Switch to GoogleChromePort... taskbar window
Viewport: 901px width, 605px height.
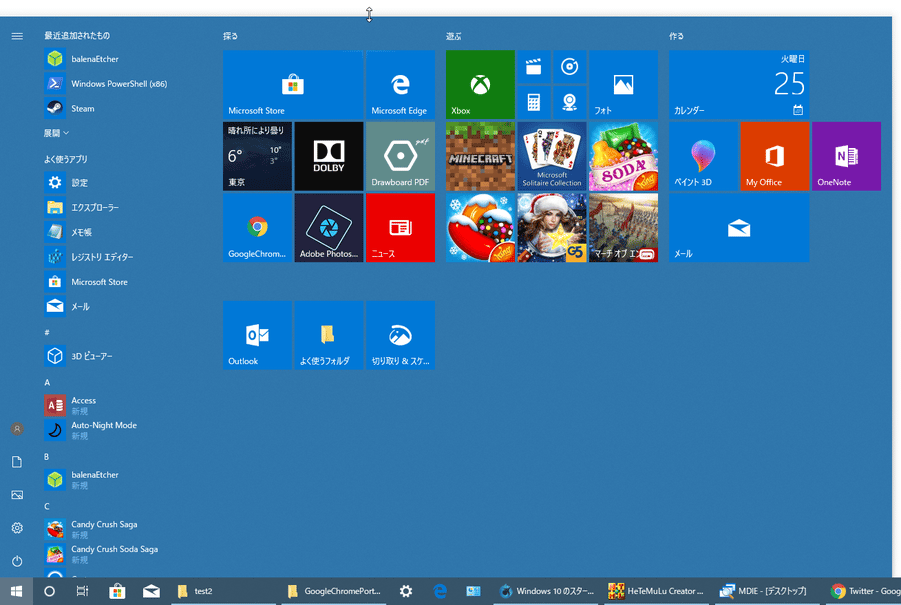coord(334,591)
